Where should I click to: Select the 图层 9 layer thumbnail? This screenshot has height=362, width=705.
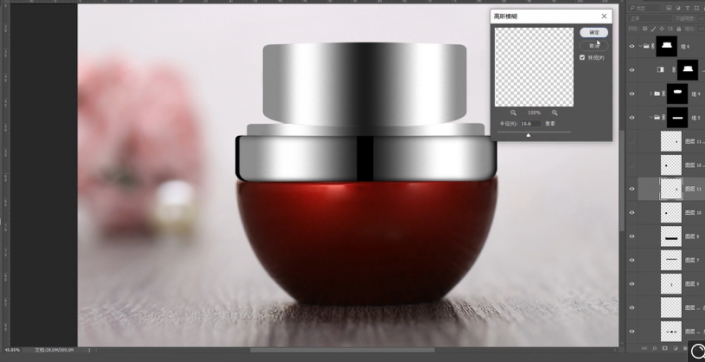(671, 284)
